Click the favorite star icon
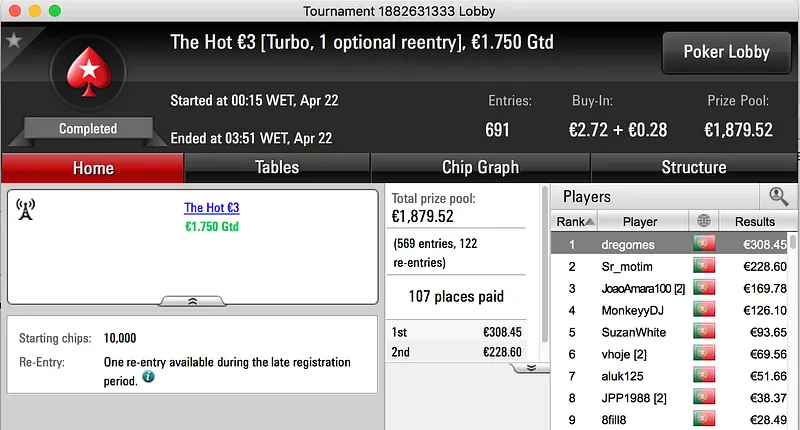This screenshot has width=800, height=430. (14, 41)
